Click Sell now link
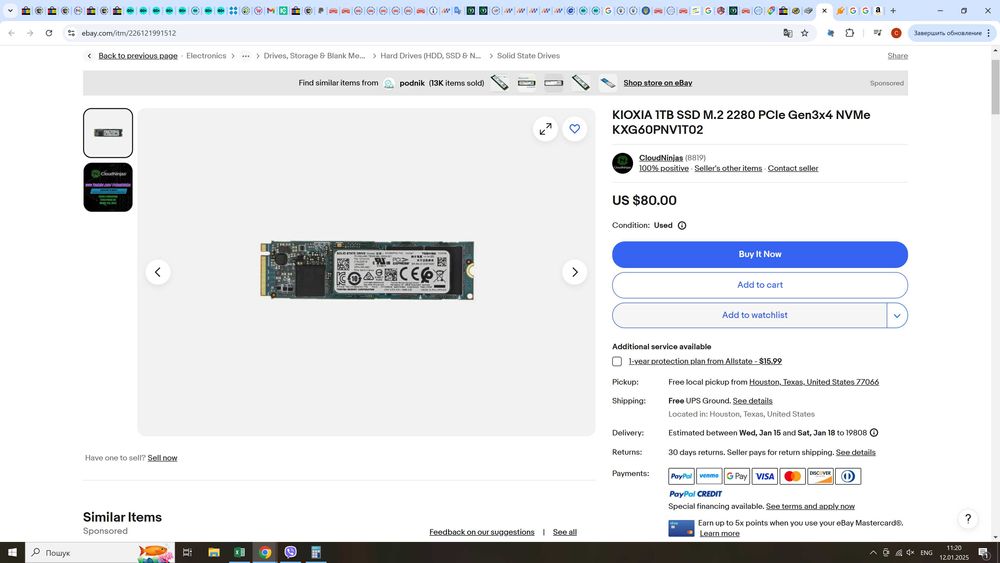The width and height of the screenshot is (1000, 563). tap(163, 458)
